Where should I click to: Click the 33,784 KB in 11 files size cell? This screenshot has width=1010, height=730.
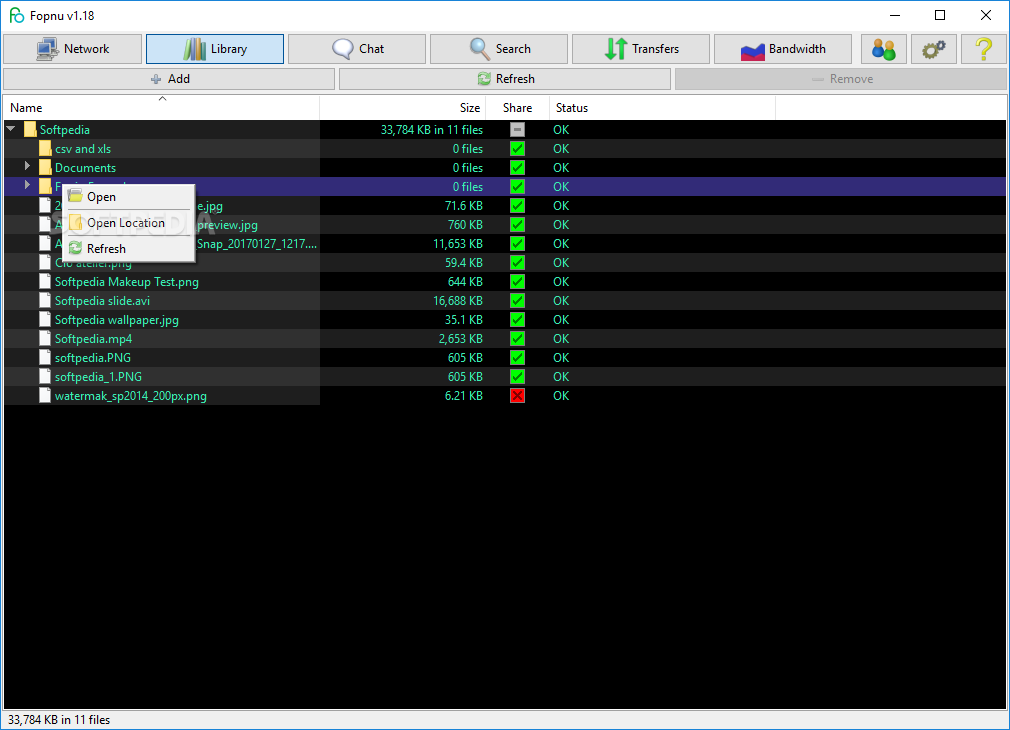pos(432,130)
